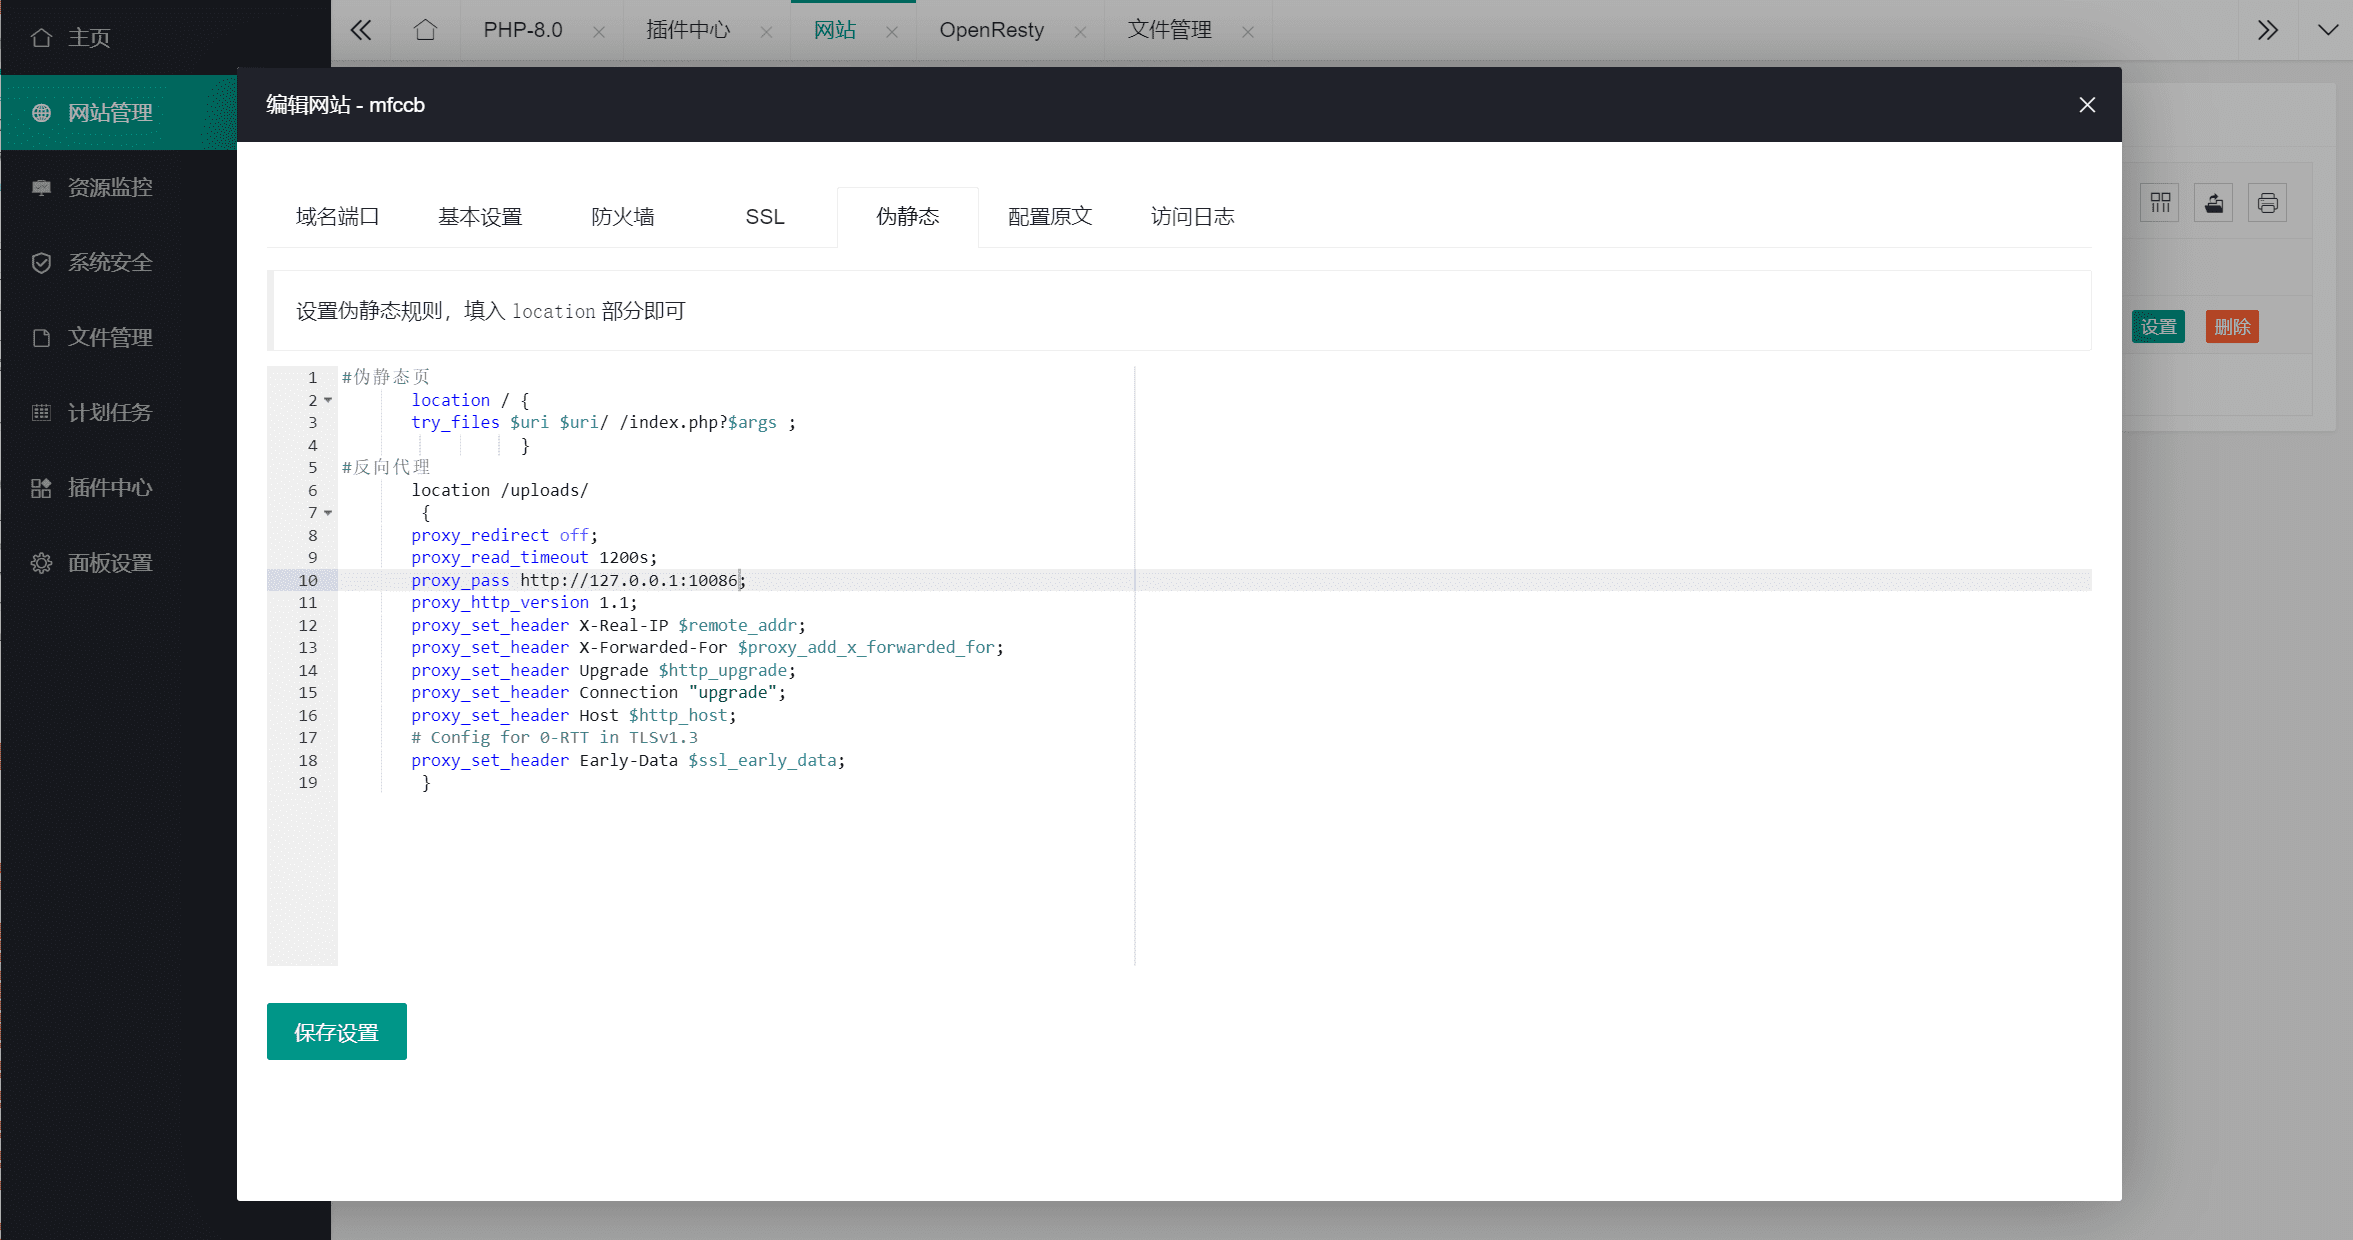Screen dimensions: 2353x1240
Task: Collapse the code fold on line 7
Action: pyautogui.click(x=329, y=513)
